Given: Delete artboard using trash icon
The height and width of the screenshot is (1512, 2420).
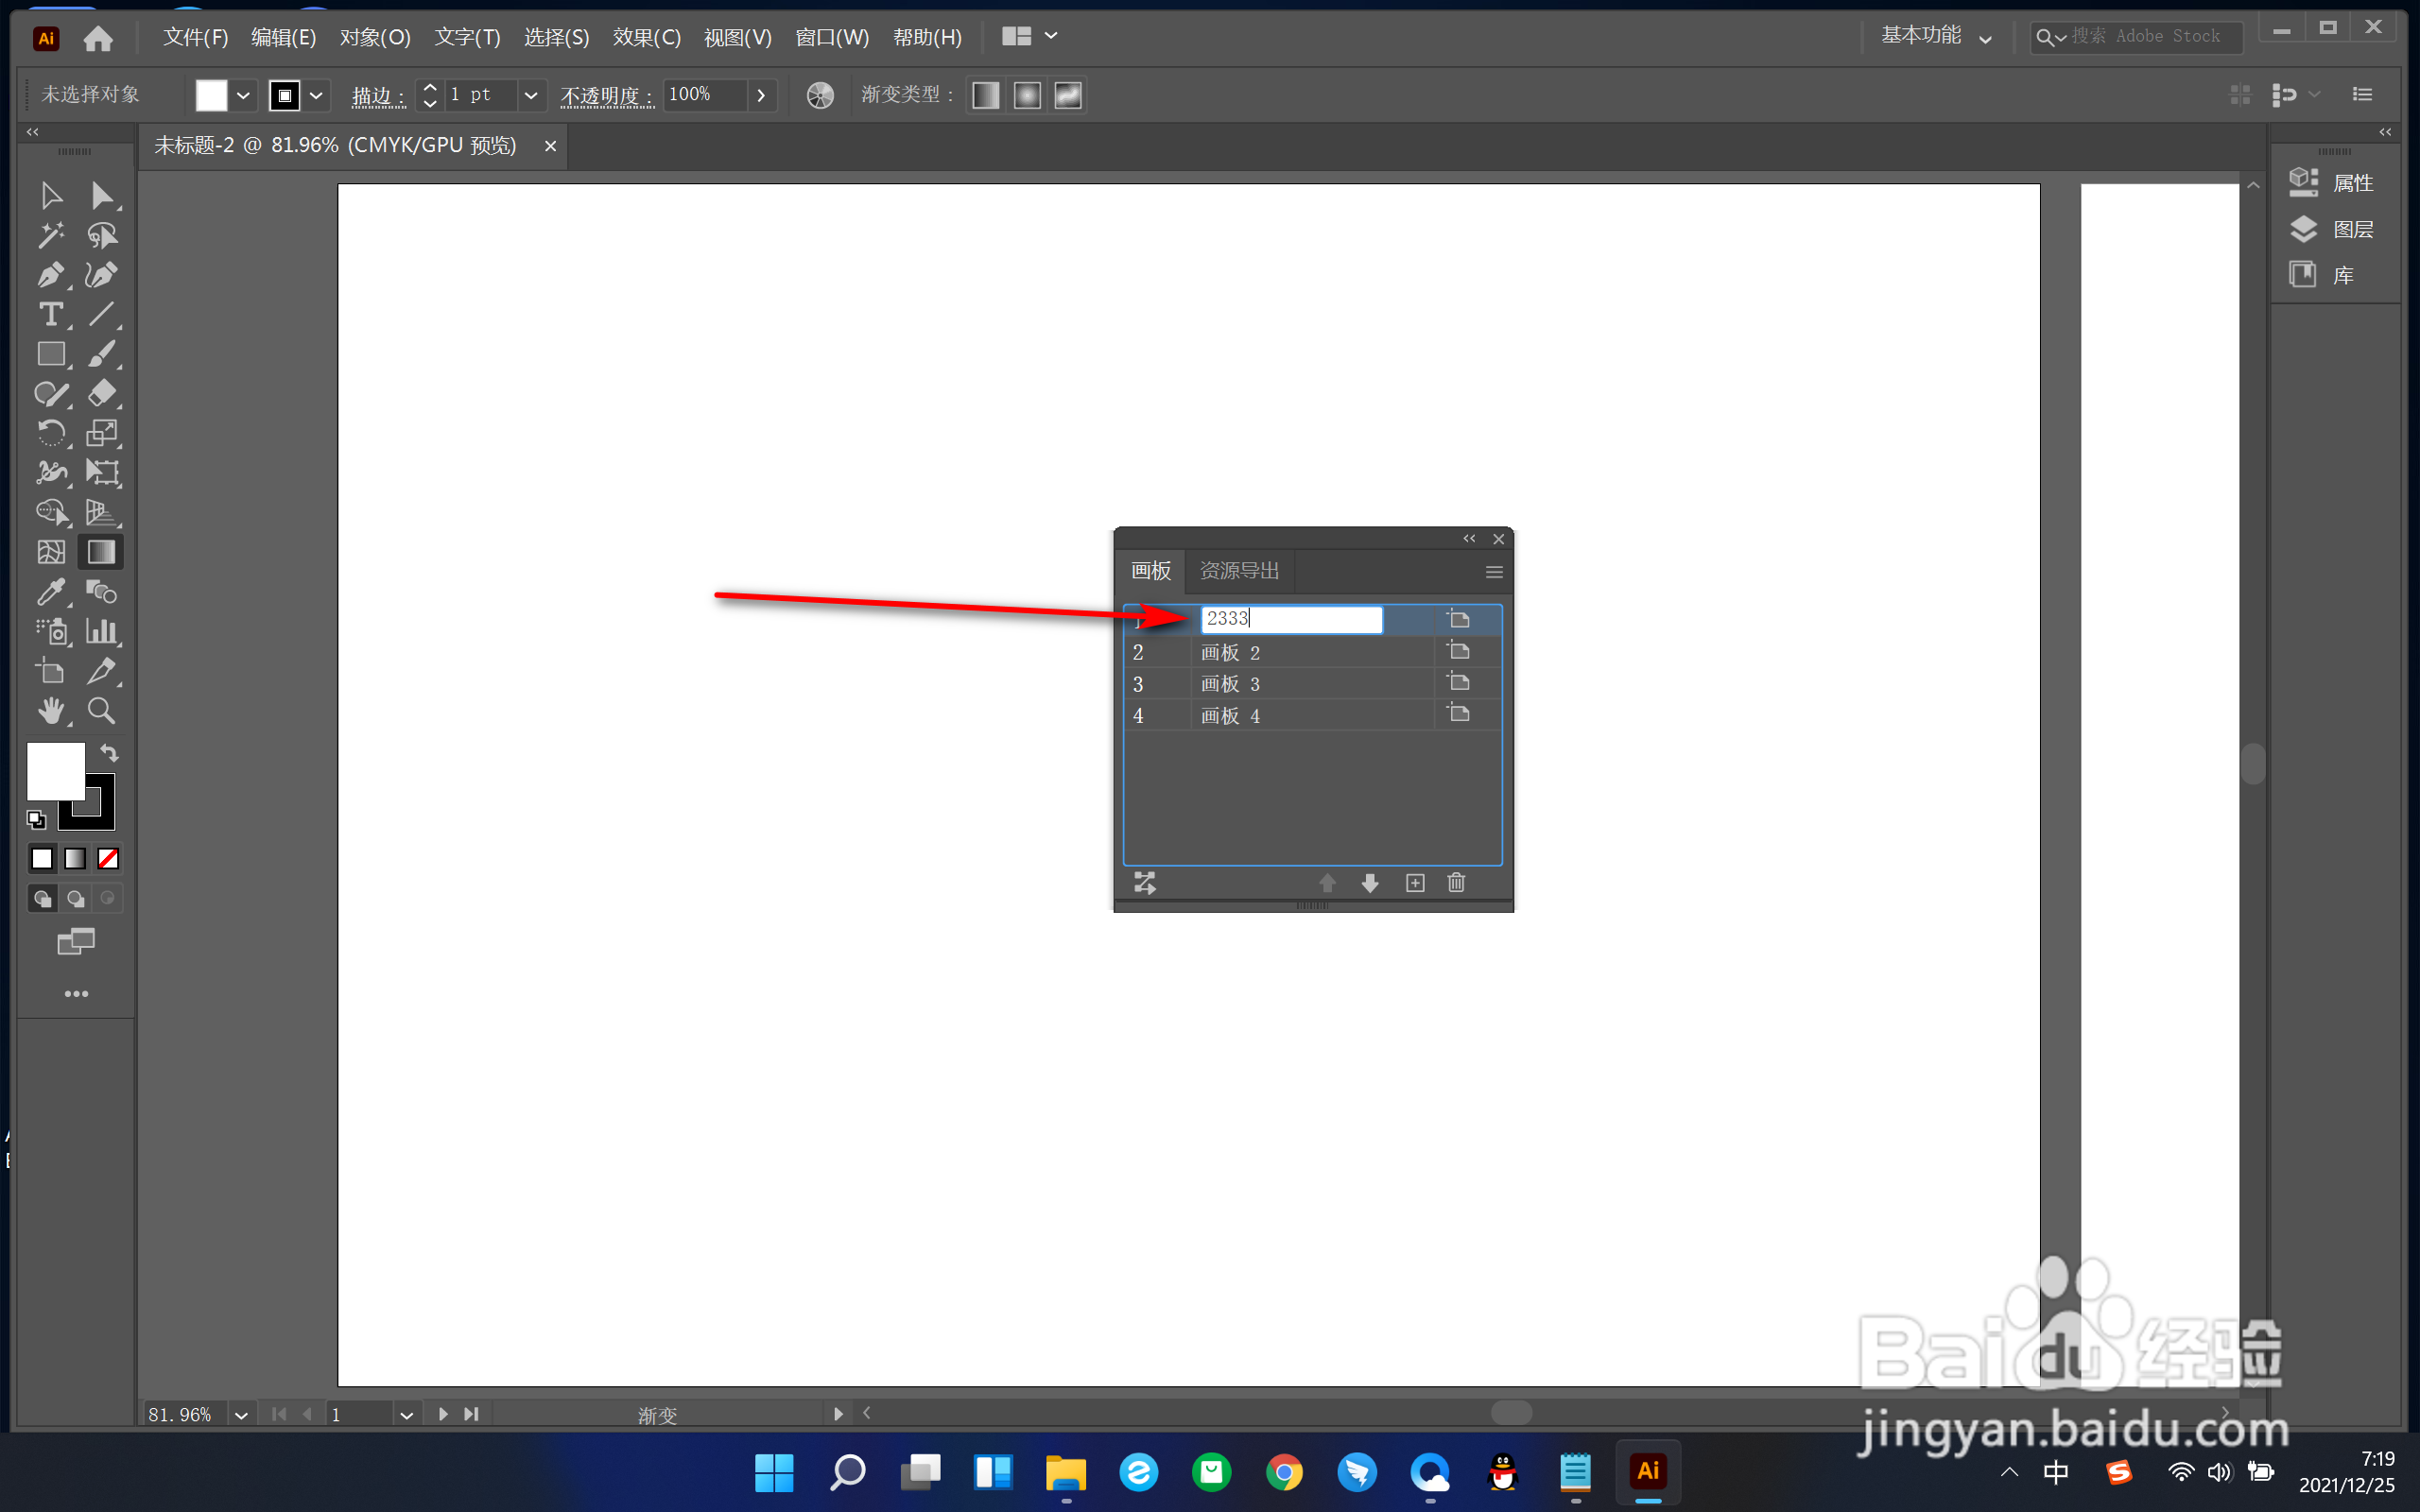Looking at the screenshot, I should pyautogui.click(x=1456, y=883).
